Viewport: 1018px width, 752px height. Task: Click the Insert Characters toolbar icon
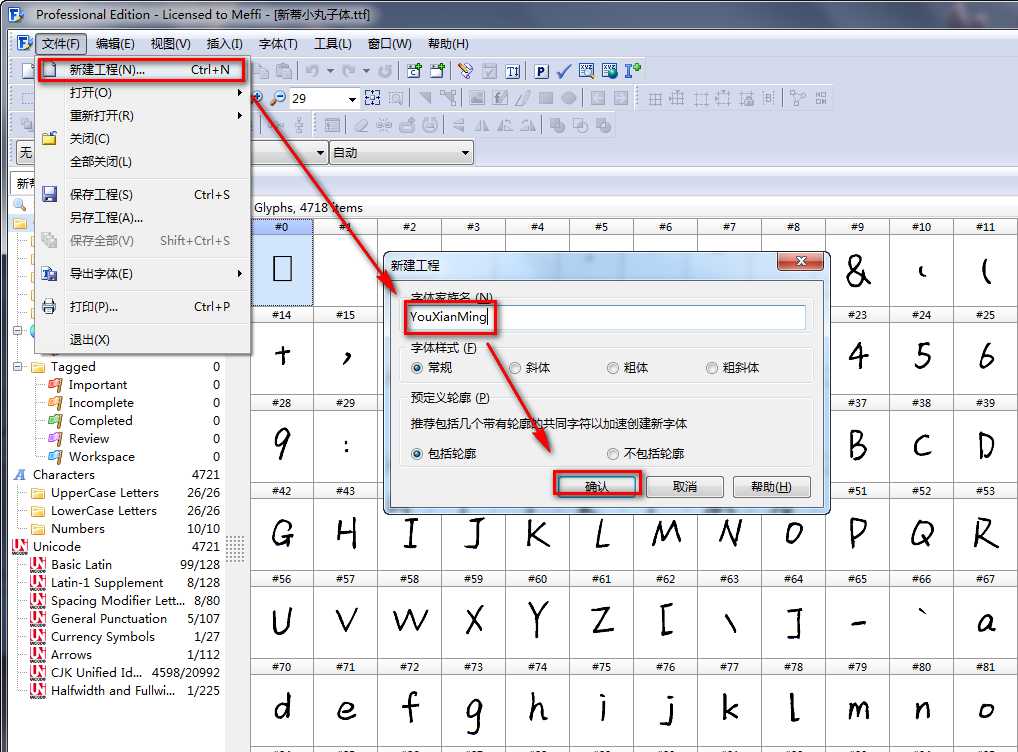414,71
